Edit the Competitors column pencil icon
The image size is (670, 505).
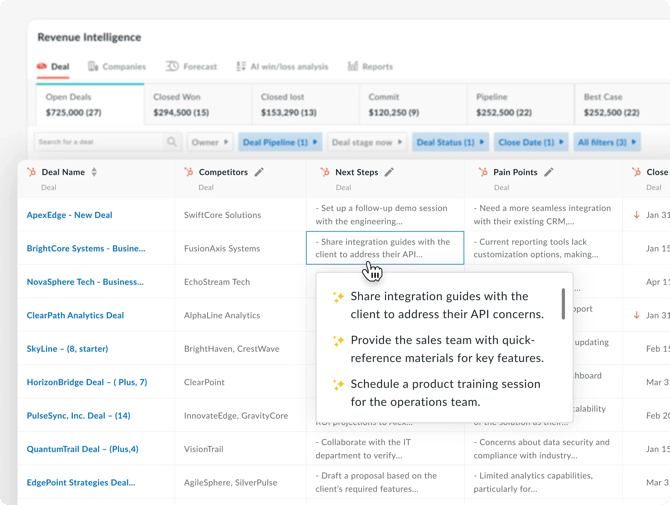(259, 172)
